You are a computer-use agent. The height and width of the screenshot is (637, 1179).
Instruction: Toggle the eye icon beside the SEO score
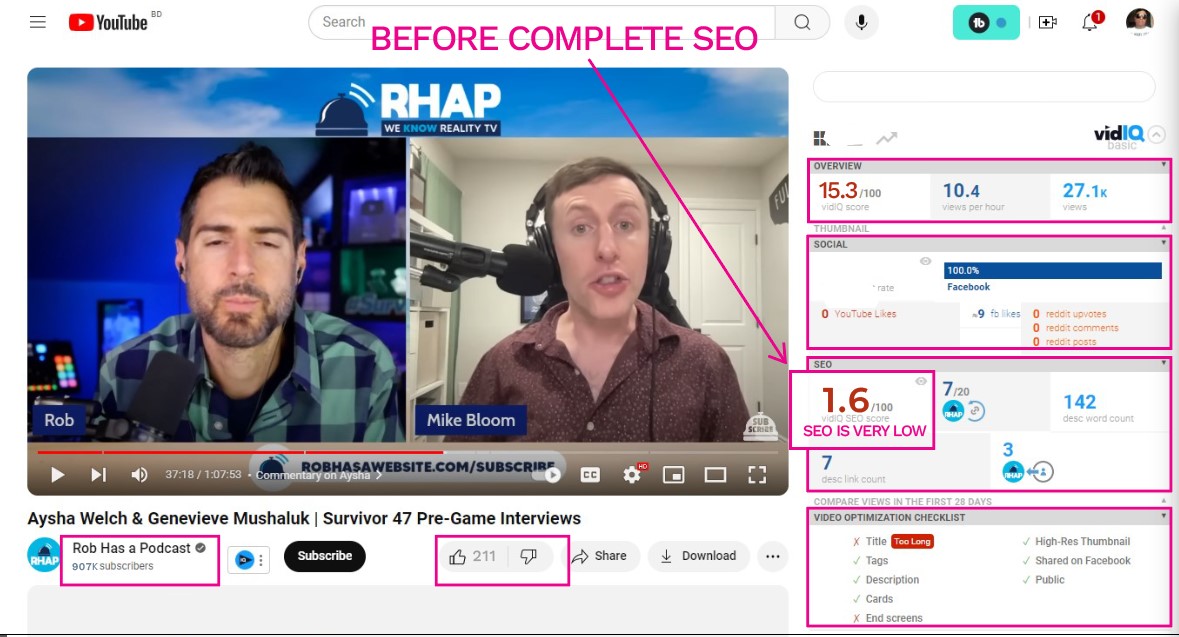921,381
